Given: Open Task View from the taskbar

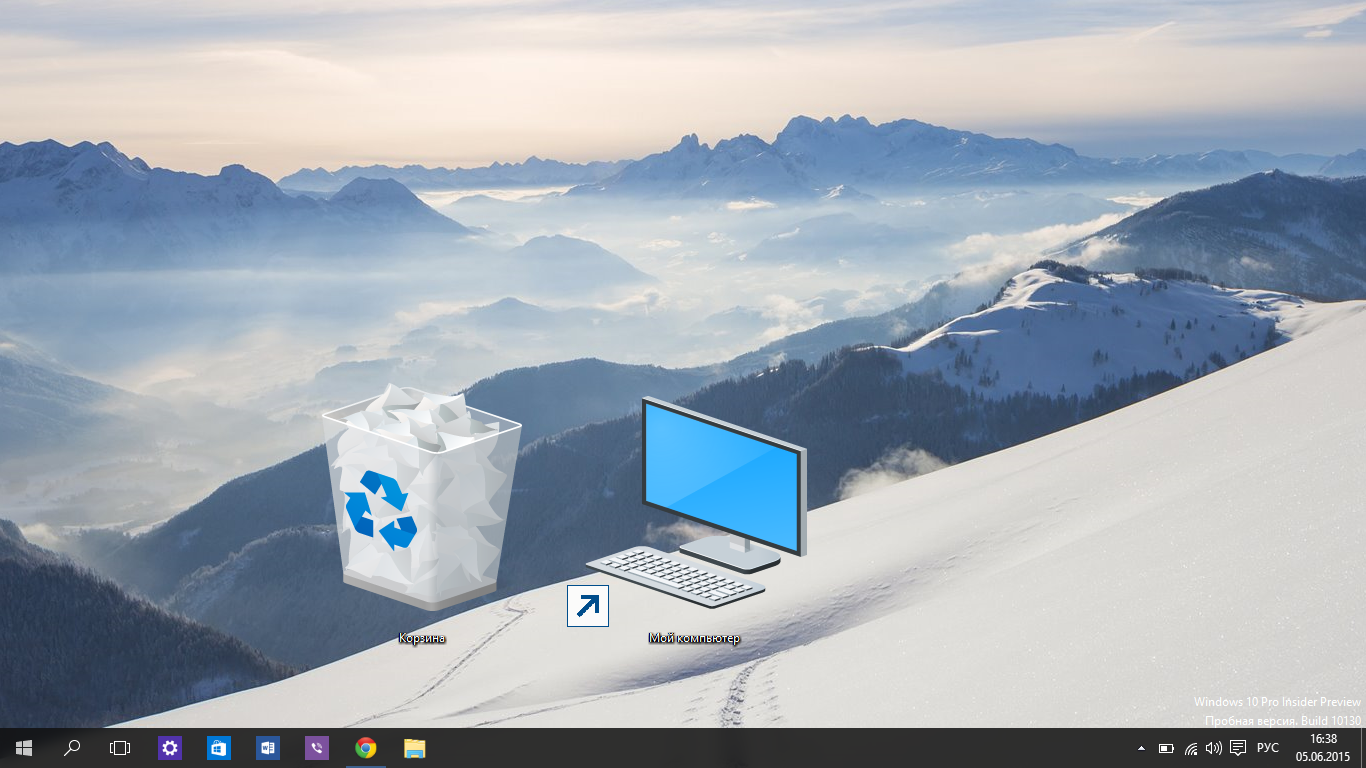Looking at the screenshot, I should 120,748.
